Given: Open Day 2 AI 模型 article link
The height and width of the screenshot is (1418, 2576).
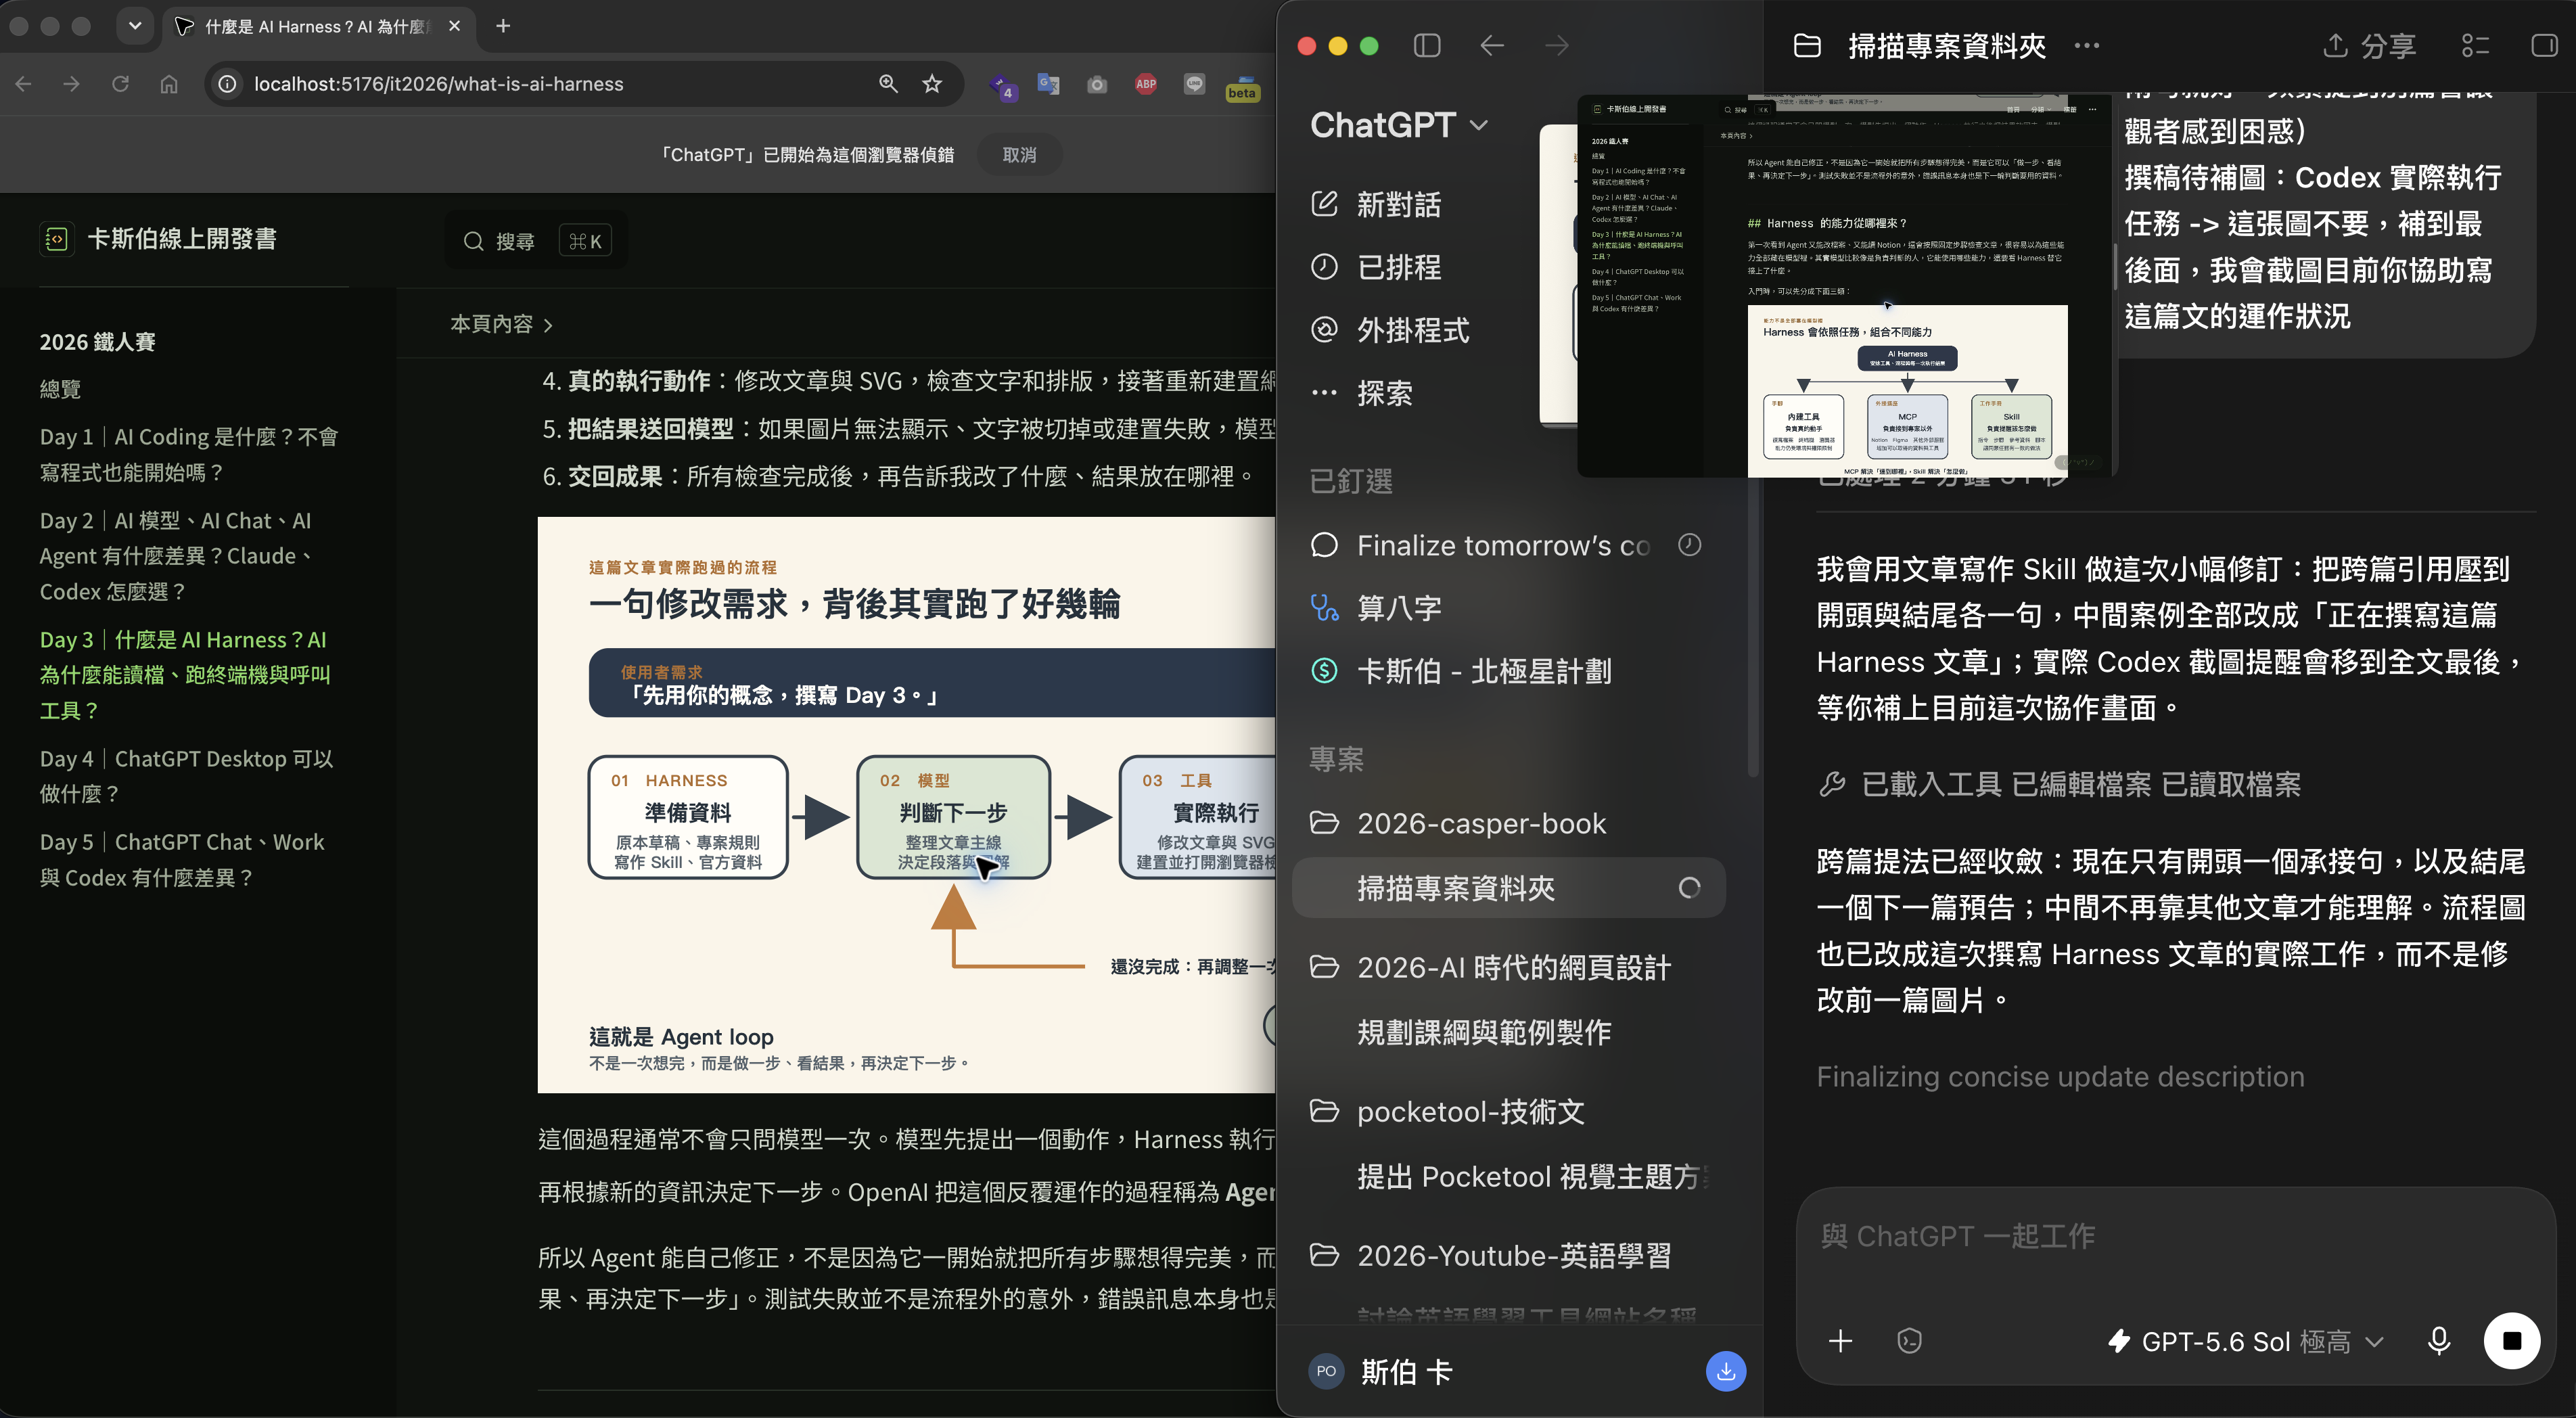Looking at the screenshot, I should click(x=177, y=556).
